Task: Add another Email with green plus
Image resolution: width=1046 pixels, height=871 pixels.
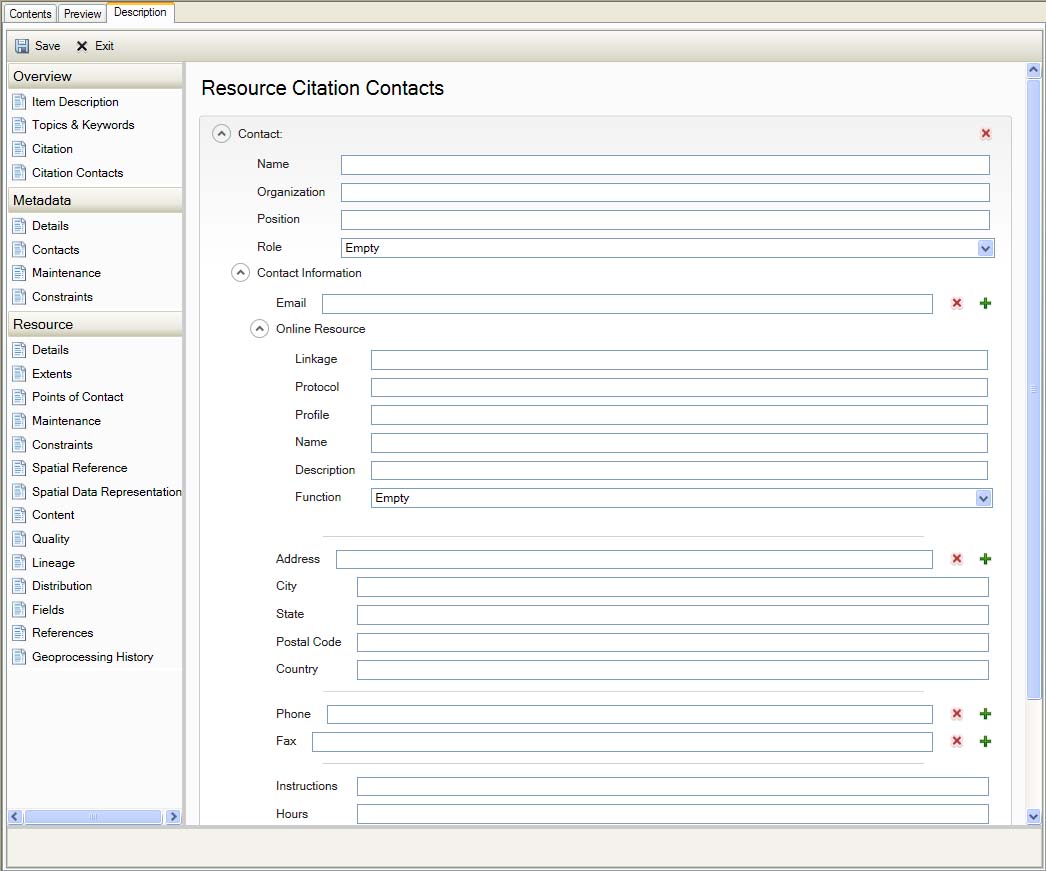Action: [x=985, y=303]
